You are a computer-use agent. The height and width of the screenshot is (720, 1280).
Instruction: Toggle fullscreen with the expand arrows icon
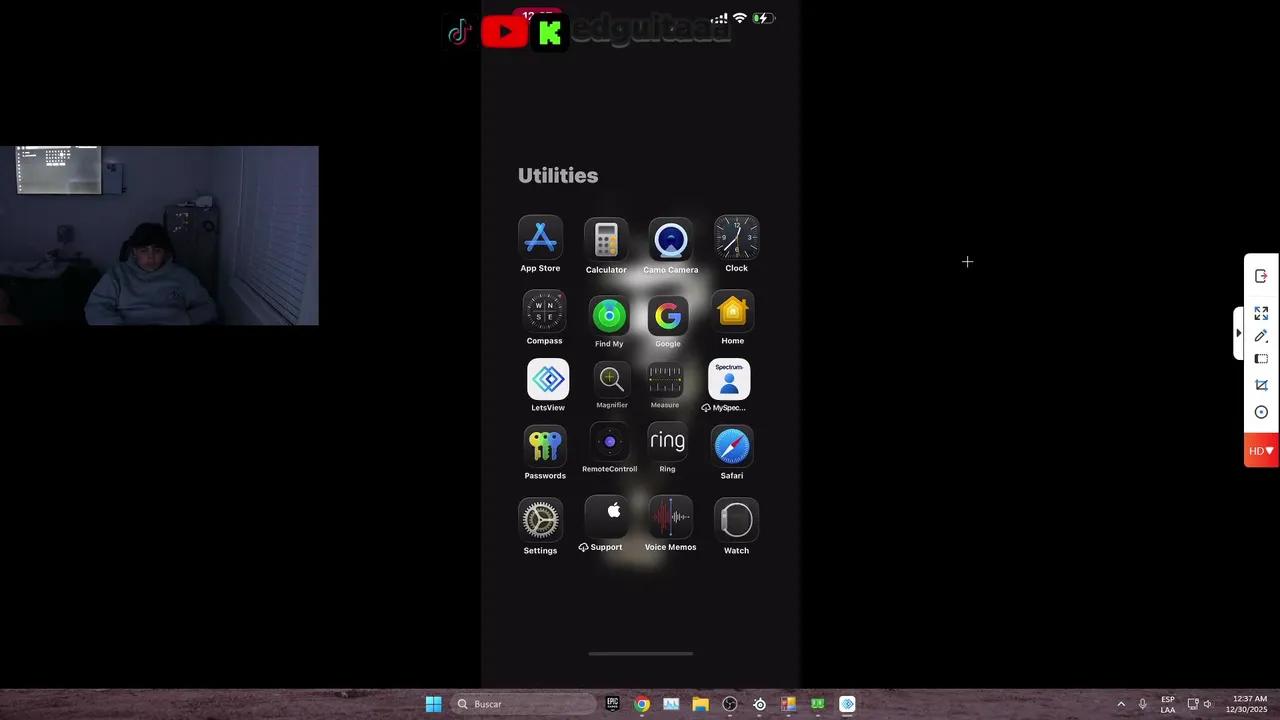tap(1261, 313)
